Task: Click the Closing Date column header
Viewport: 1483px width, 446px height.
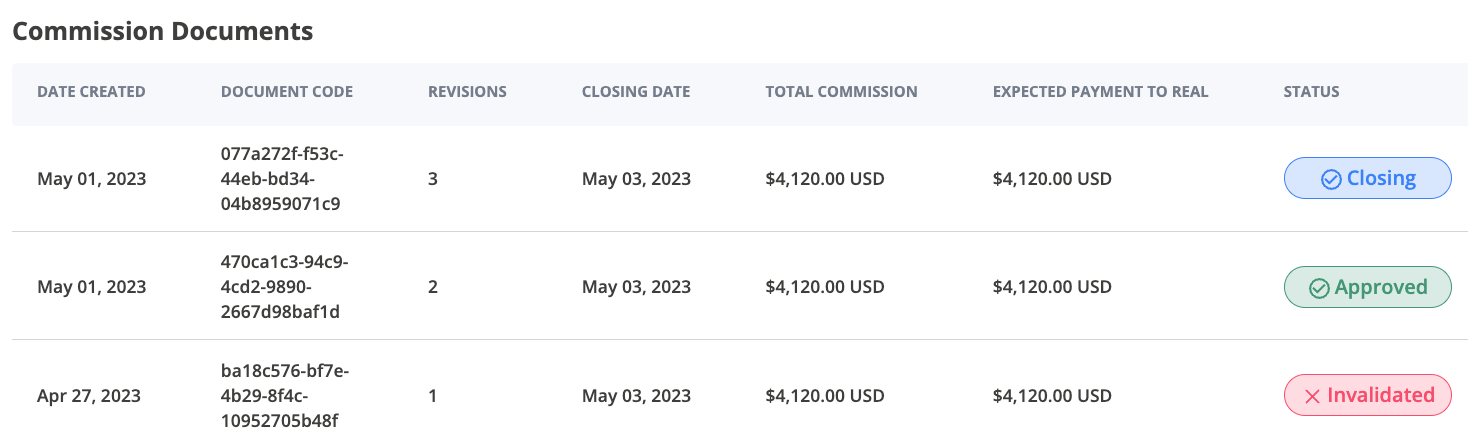Action: click(x=636, y=92)
